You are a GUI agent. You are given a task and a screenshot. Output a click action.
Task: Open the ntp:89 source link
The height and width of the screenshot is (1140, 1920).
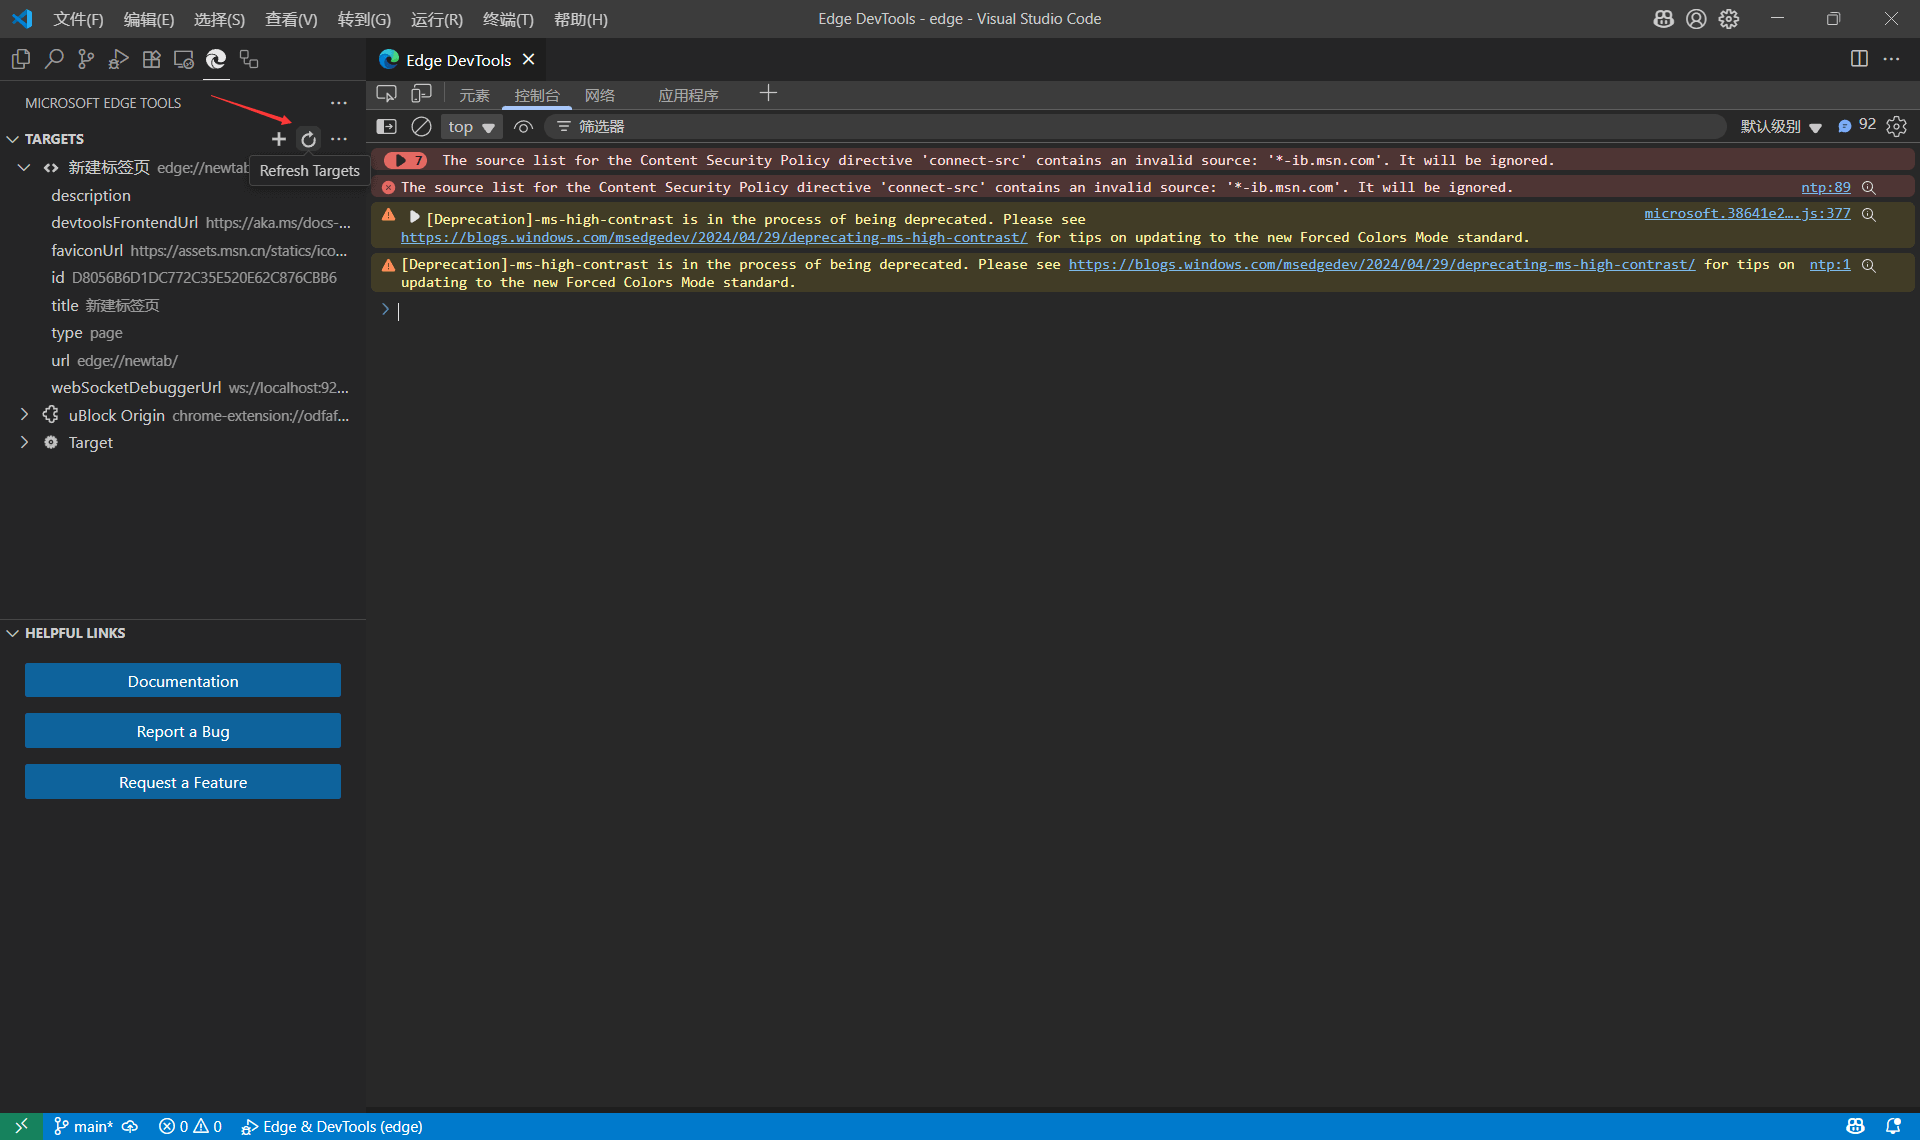[x=1825, y=187]
